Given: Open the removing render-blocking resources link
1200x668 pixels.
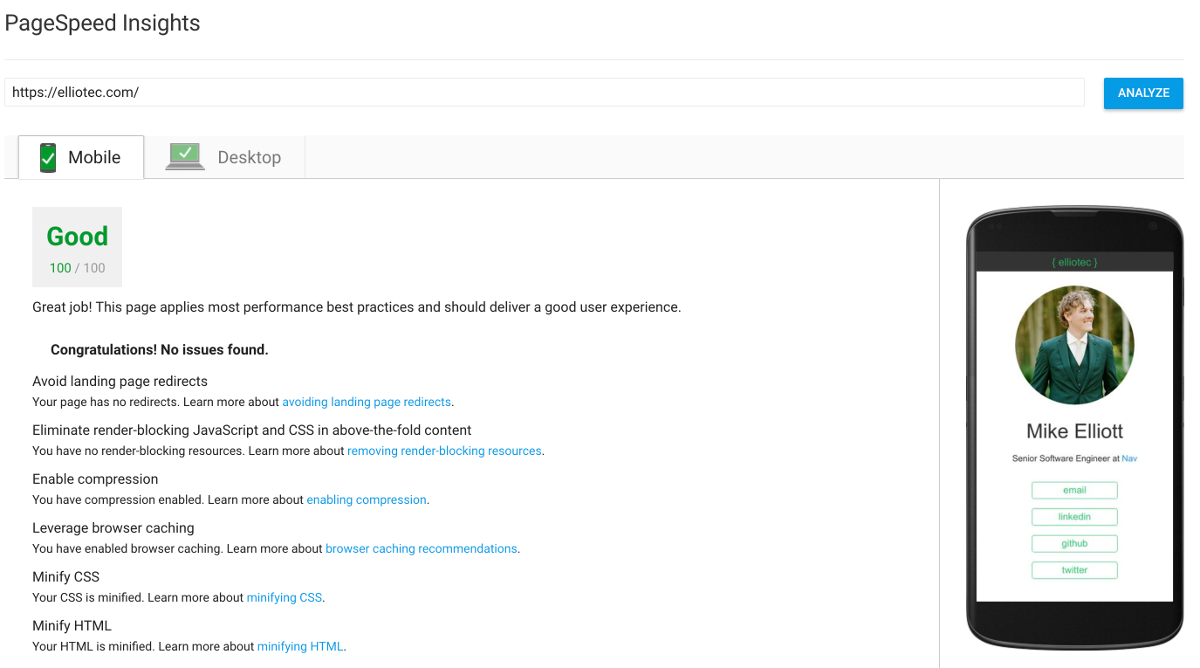Looking at the screenshot, I should [x=444, y=451].
